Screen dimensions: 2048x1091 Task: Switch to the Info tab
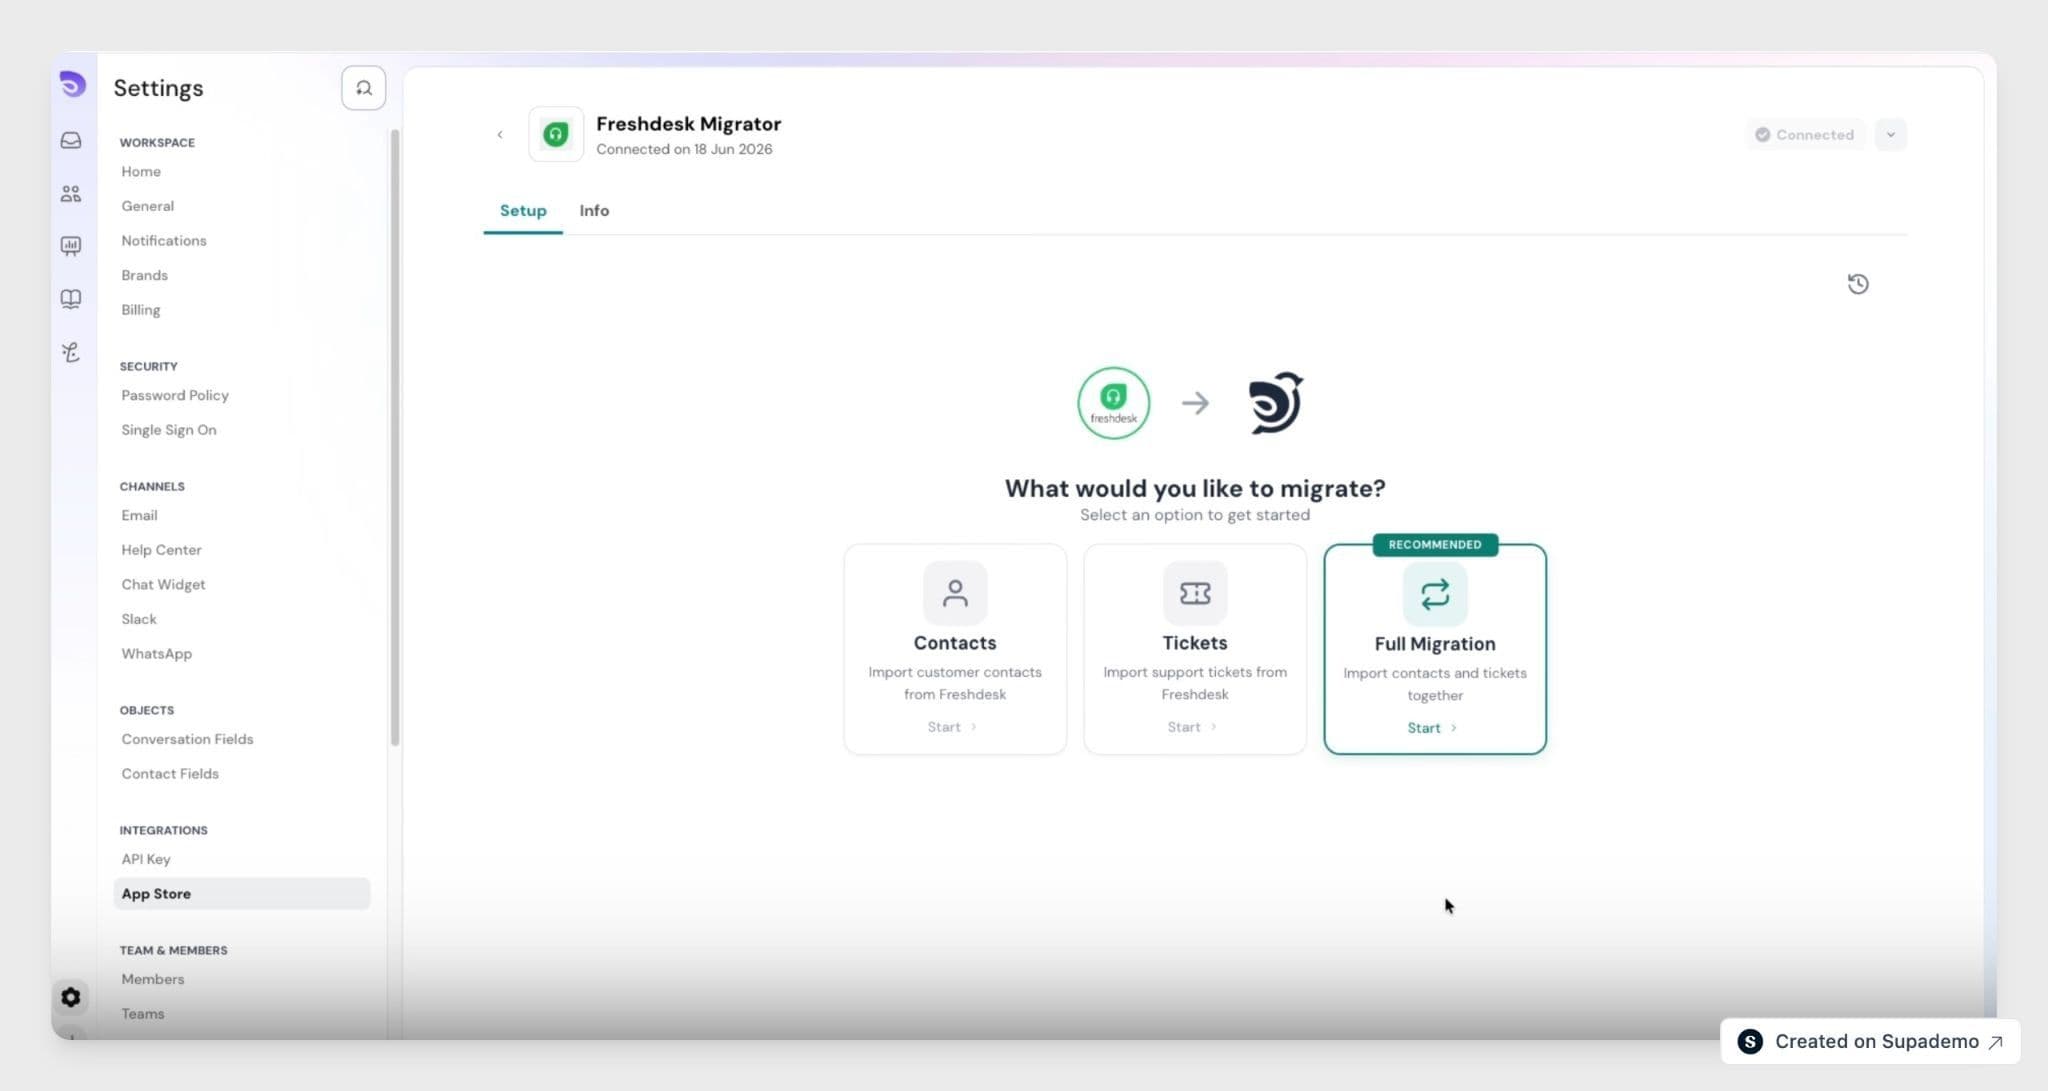tap(594, 211)
